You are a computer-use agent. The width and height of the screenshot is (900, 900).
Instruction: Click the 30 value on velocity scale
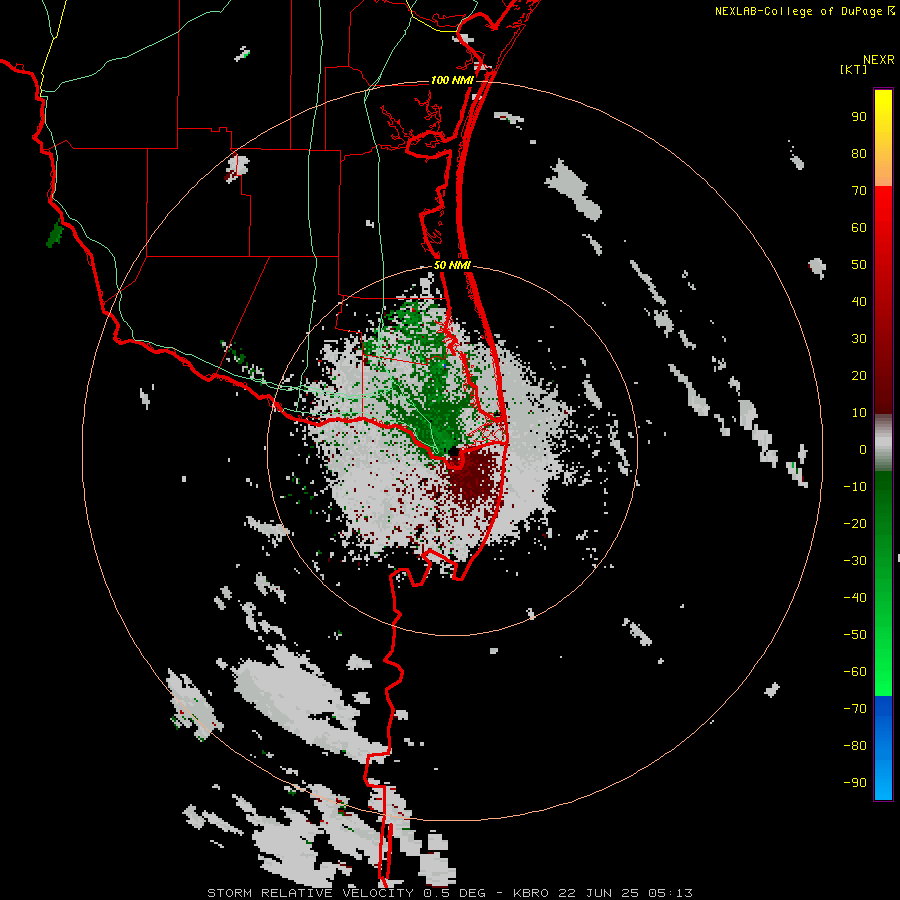(859, 339)
